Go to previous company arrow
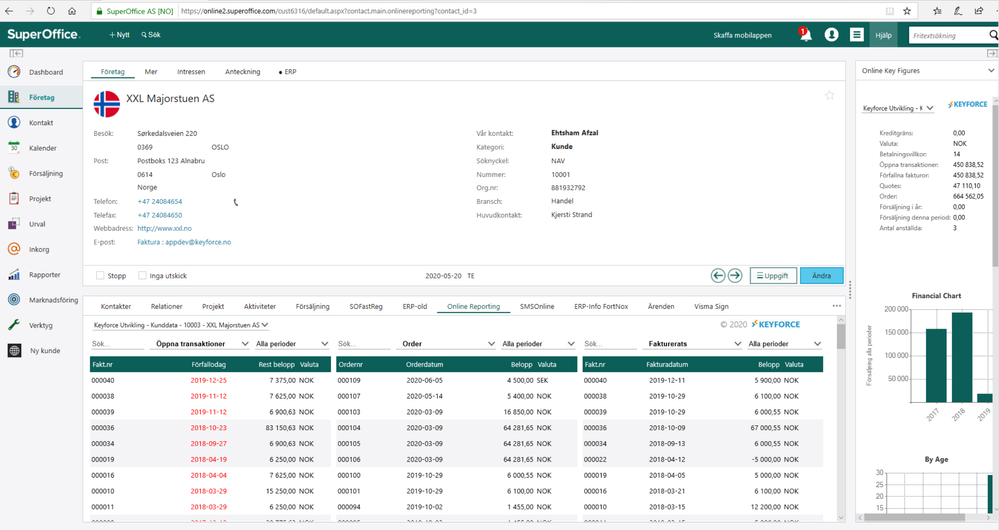999x530 pixels. pos(718,276)
